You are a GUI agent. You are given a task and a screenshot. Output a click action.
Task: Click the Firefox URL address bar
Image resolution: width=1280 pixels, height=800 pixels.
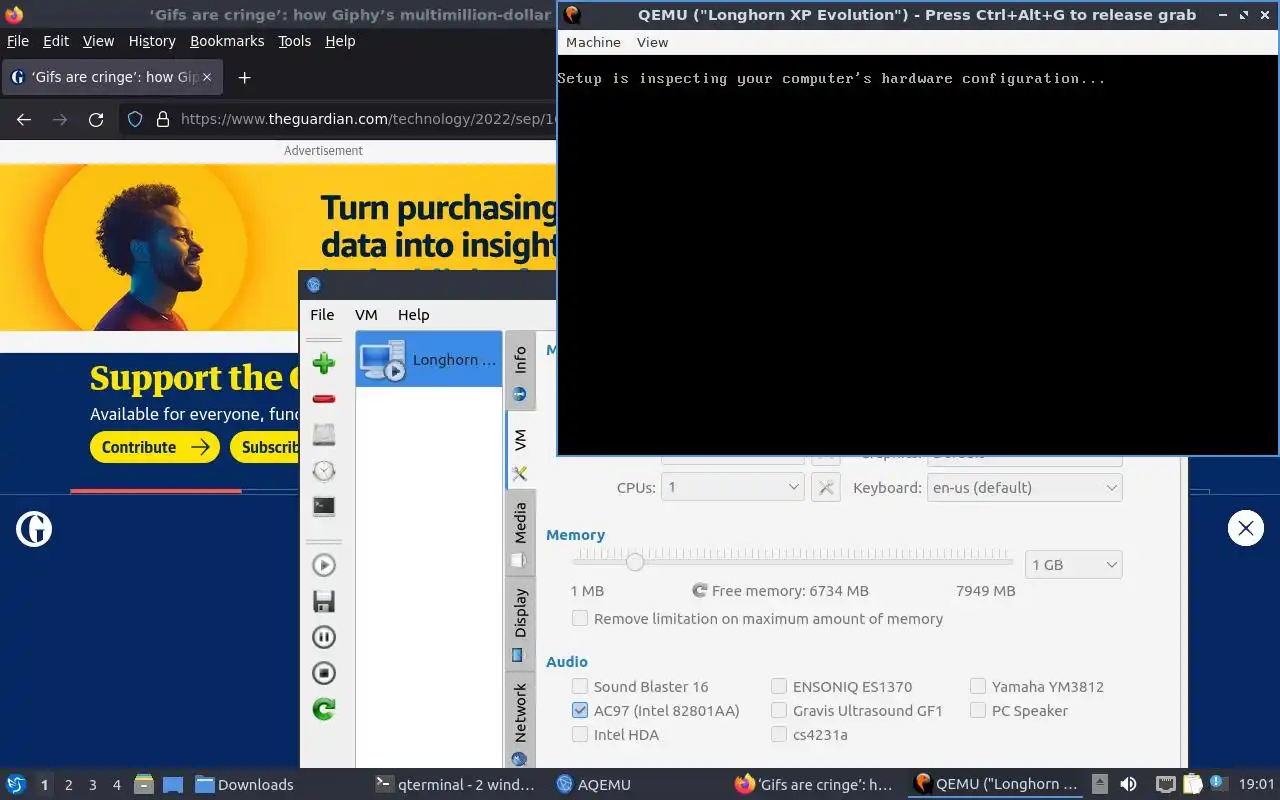click(367, 119)
